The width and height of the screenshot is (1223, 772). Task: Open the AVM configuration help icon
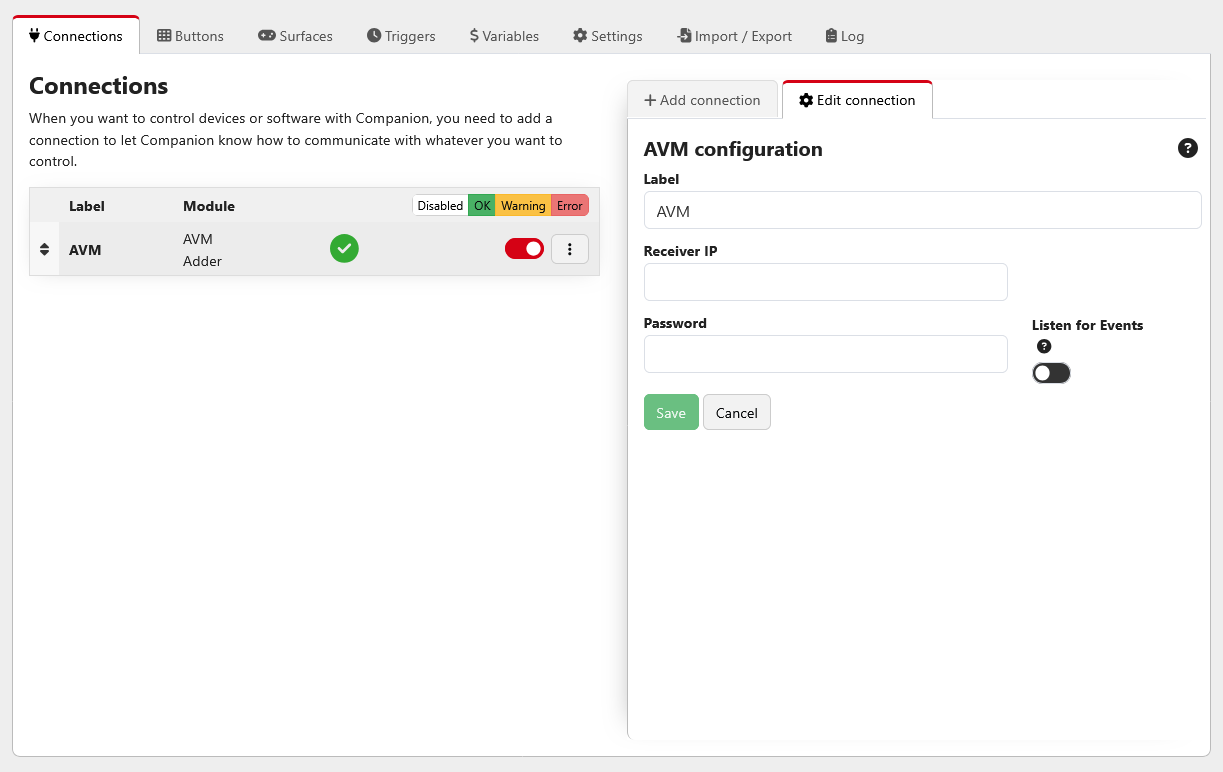(x=1187, y=149)
